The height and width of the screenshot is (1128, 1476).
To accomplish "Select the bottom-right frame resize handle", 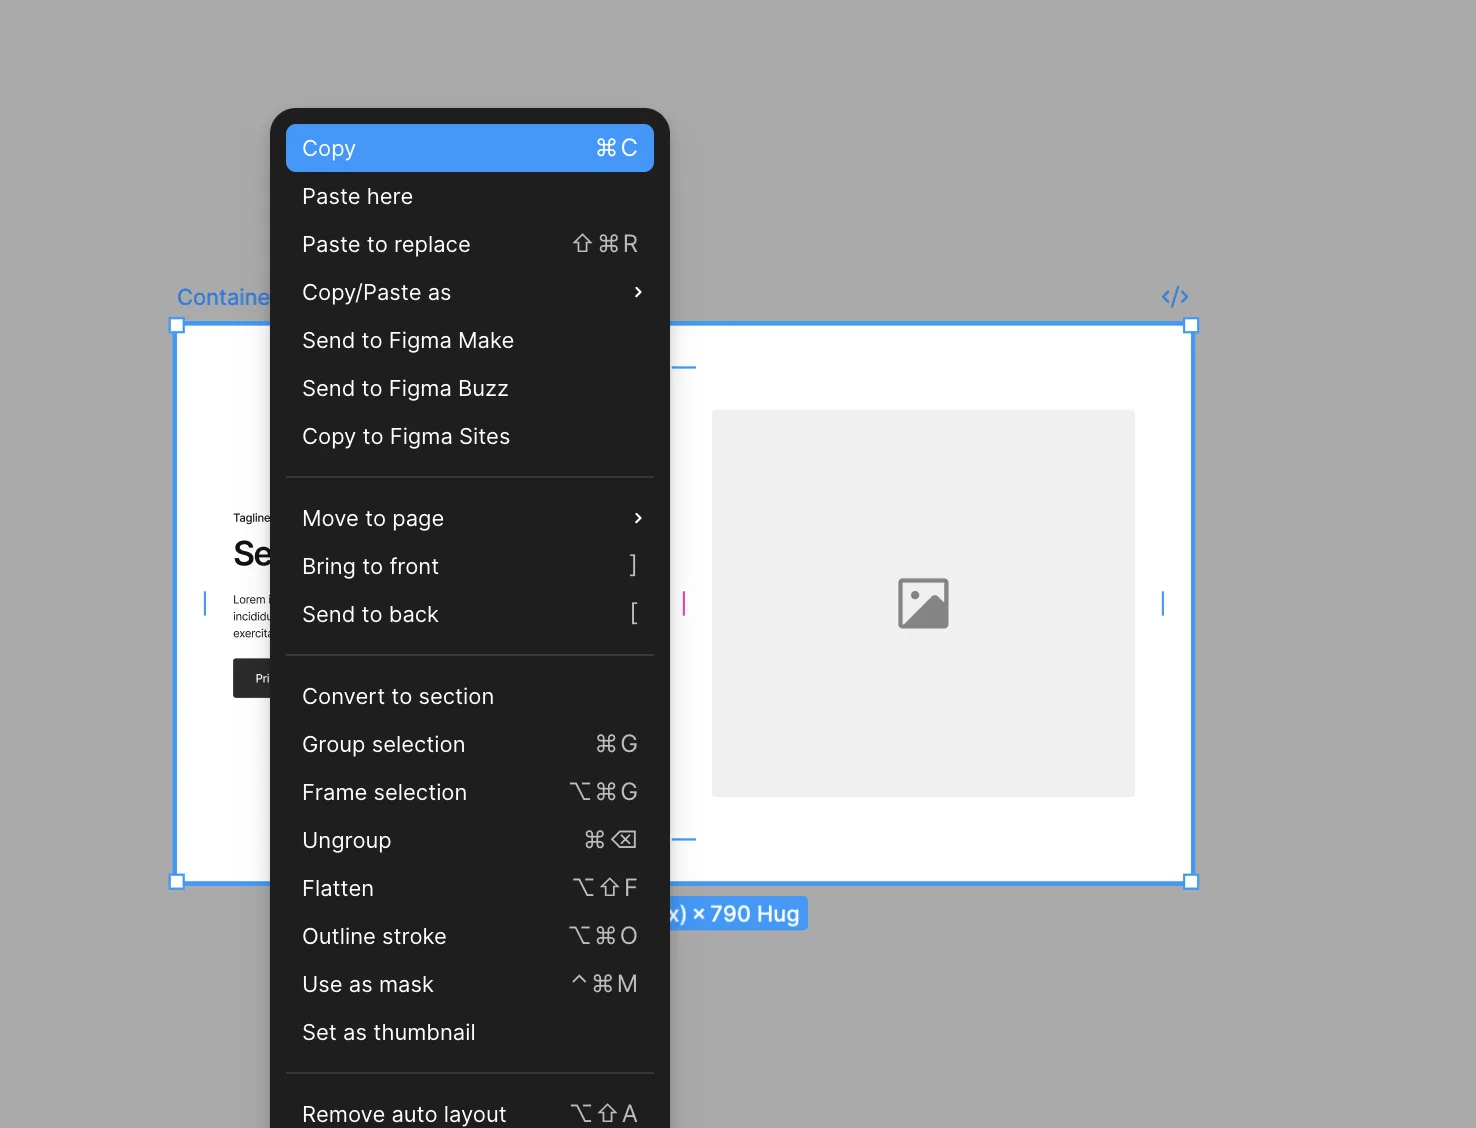I will (x=1190, y=881).
